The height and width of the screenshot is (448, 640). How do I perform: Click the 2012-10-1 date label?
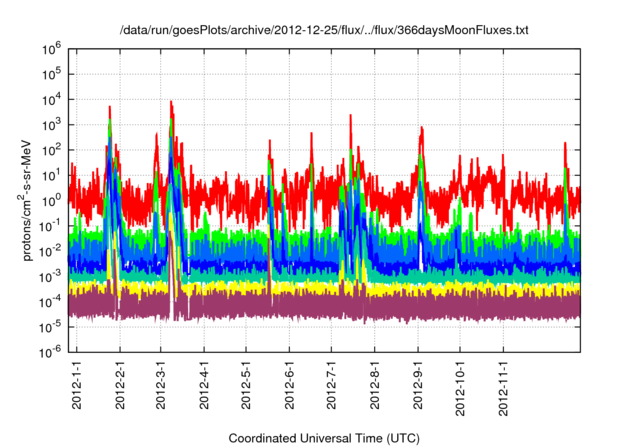pyautogui.click(x=460, y=388)
